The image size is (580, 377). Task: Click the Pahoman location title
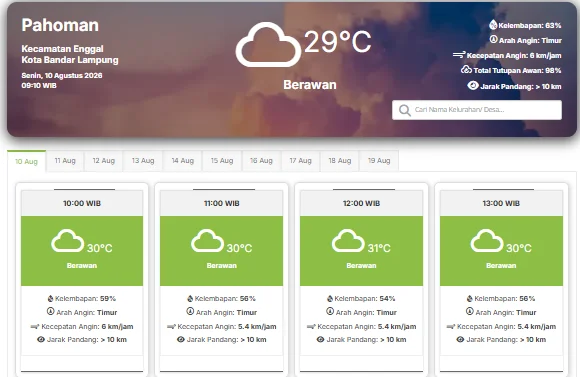pos(60,25)
